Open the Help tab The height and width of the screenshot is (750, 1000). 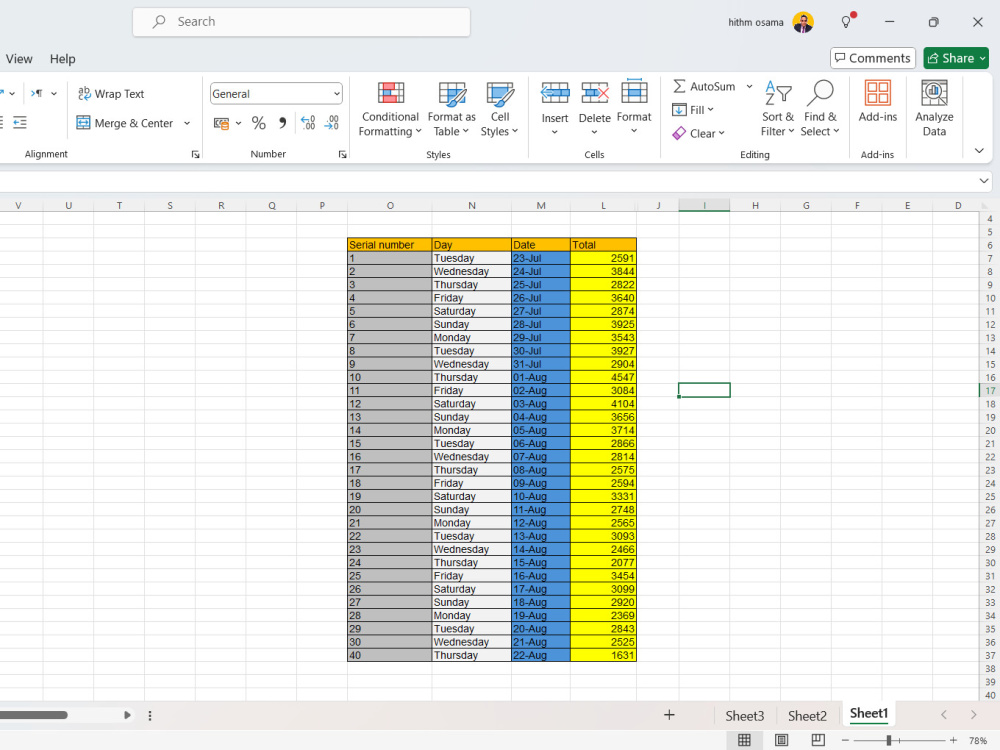(62, 59)
